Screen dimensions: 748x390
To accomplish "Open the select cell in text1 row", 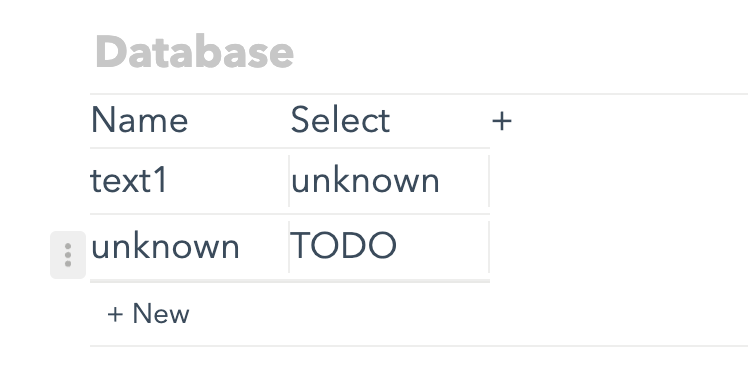I will click(x=389, y=181).
